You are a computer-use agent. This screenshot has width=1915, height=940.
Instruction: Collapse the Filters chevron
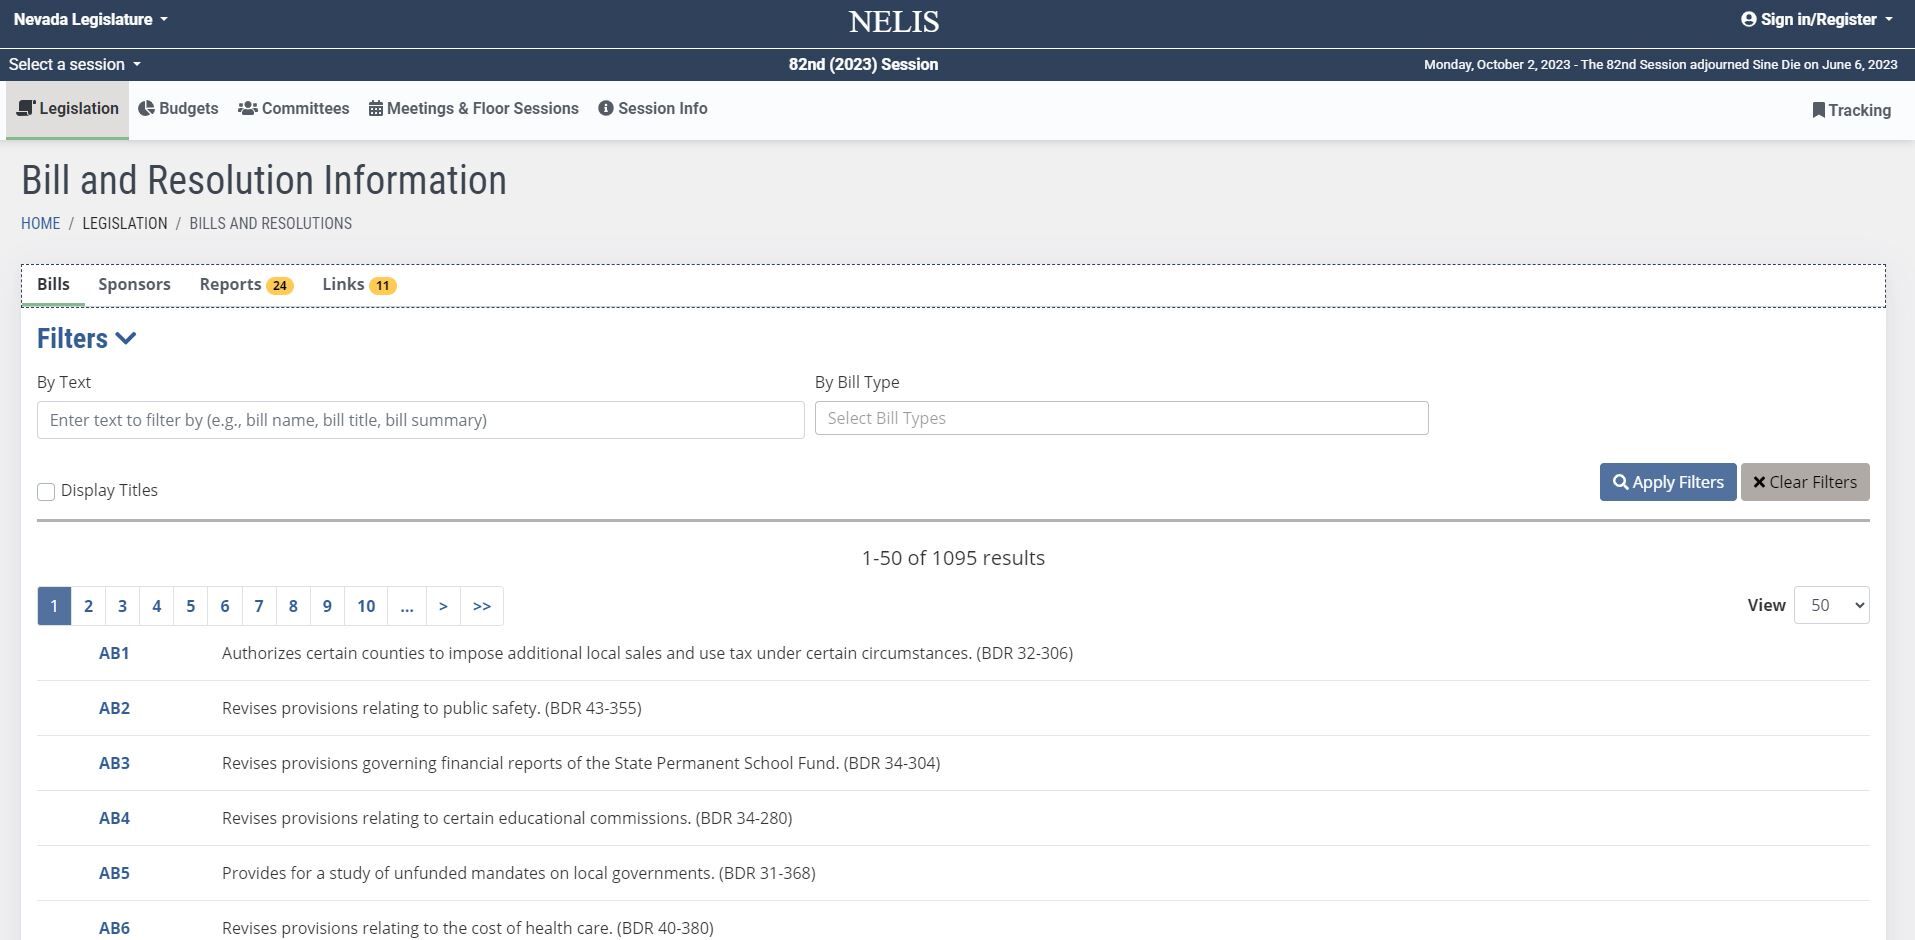[x=126, y=338]
